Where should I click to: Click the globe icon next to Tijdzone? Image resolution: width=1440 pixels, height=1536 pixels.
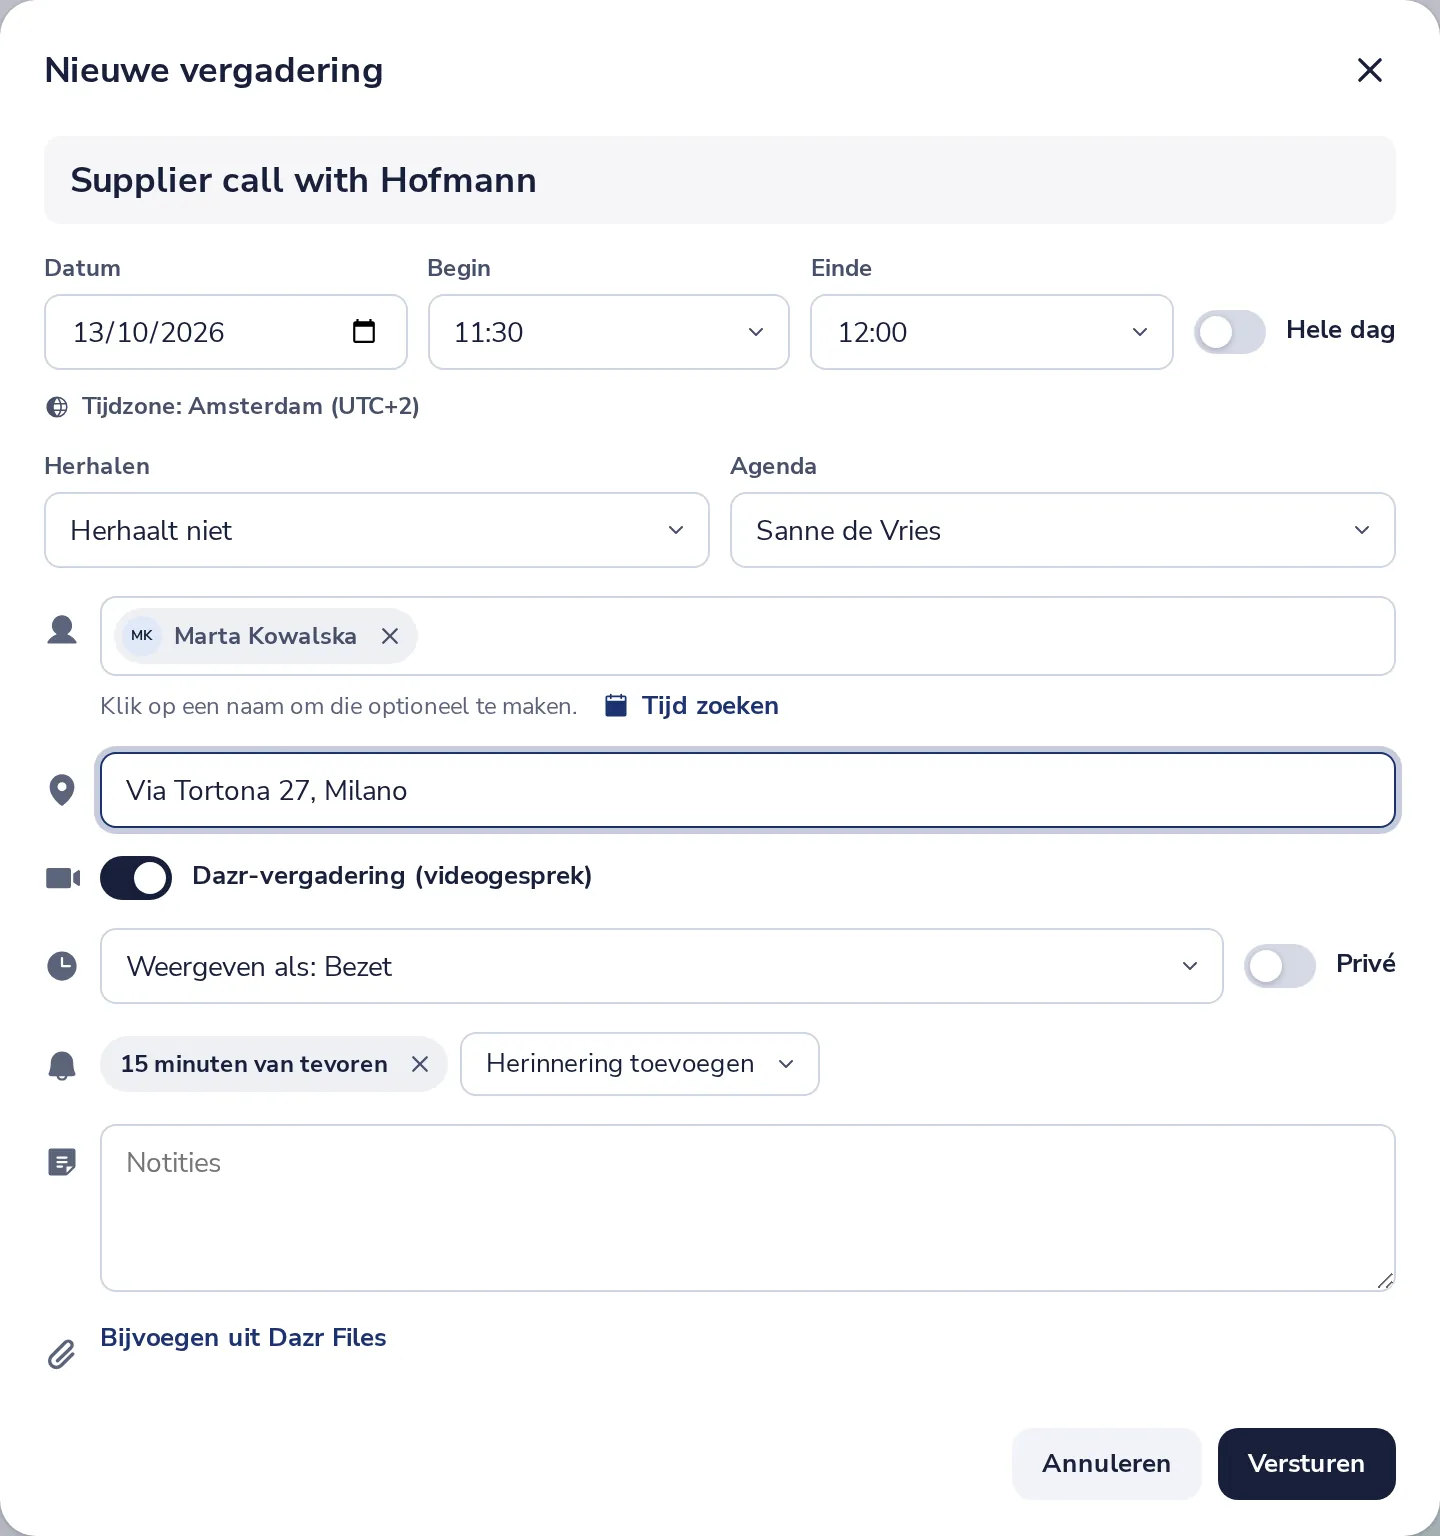click(x=58, y=407)
